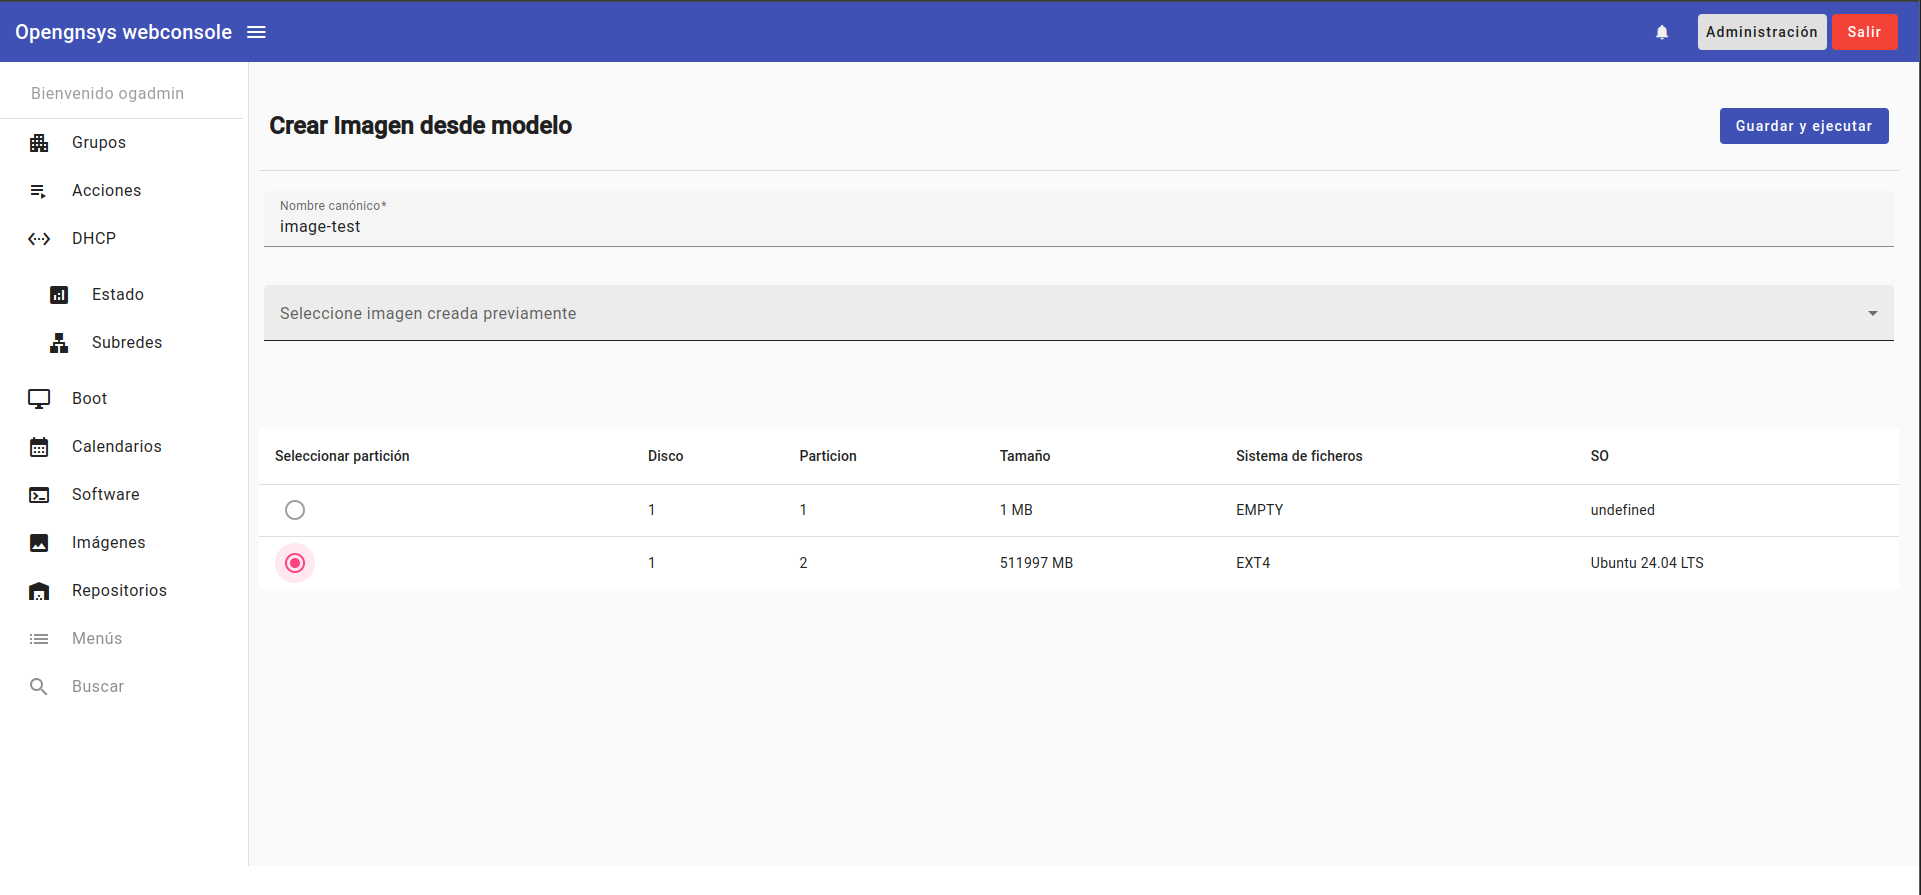Click the Repositorios warehouse icon

(39, 591)
